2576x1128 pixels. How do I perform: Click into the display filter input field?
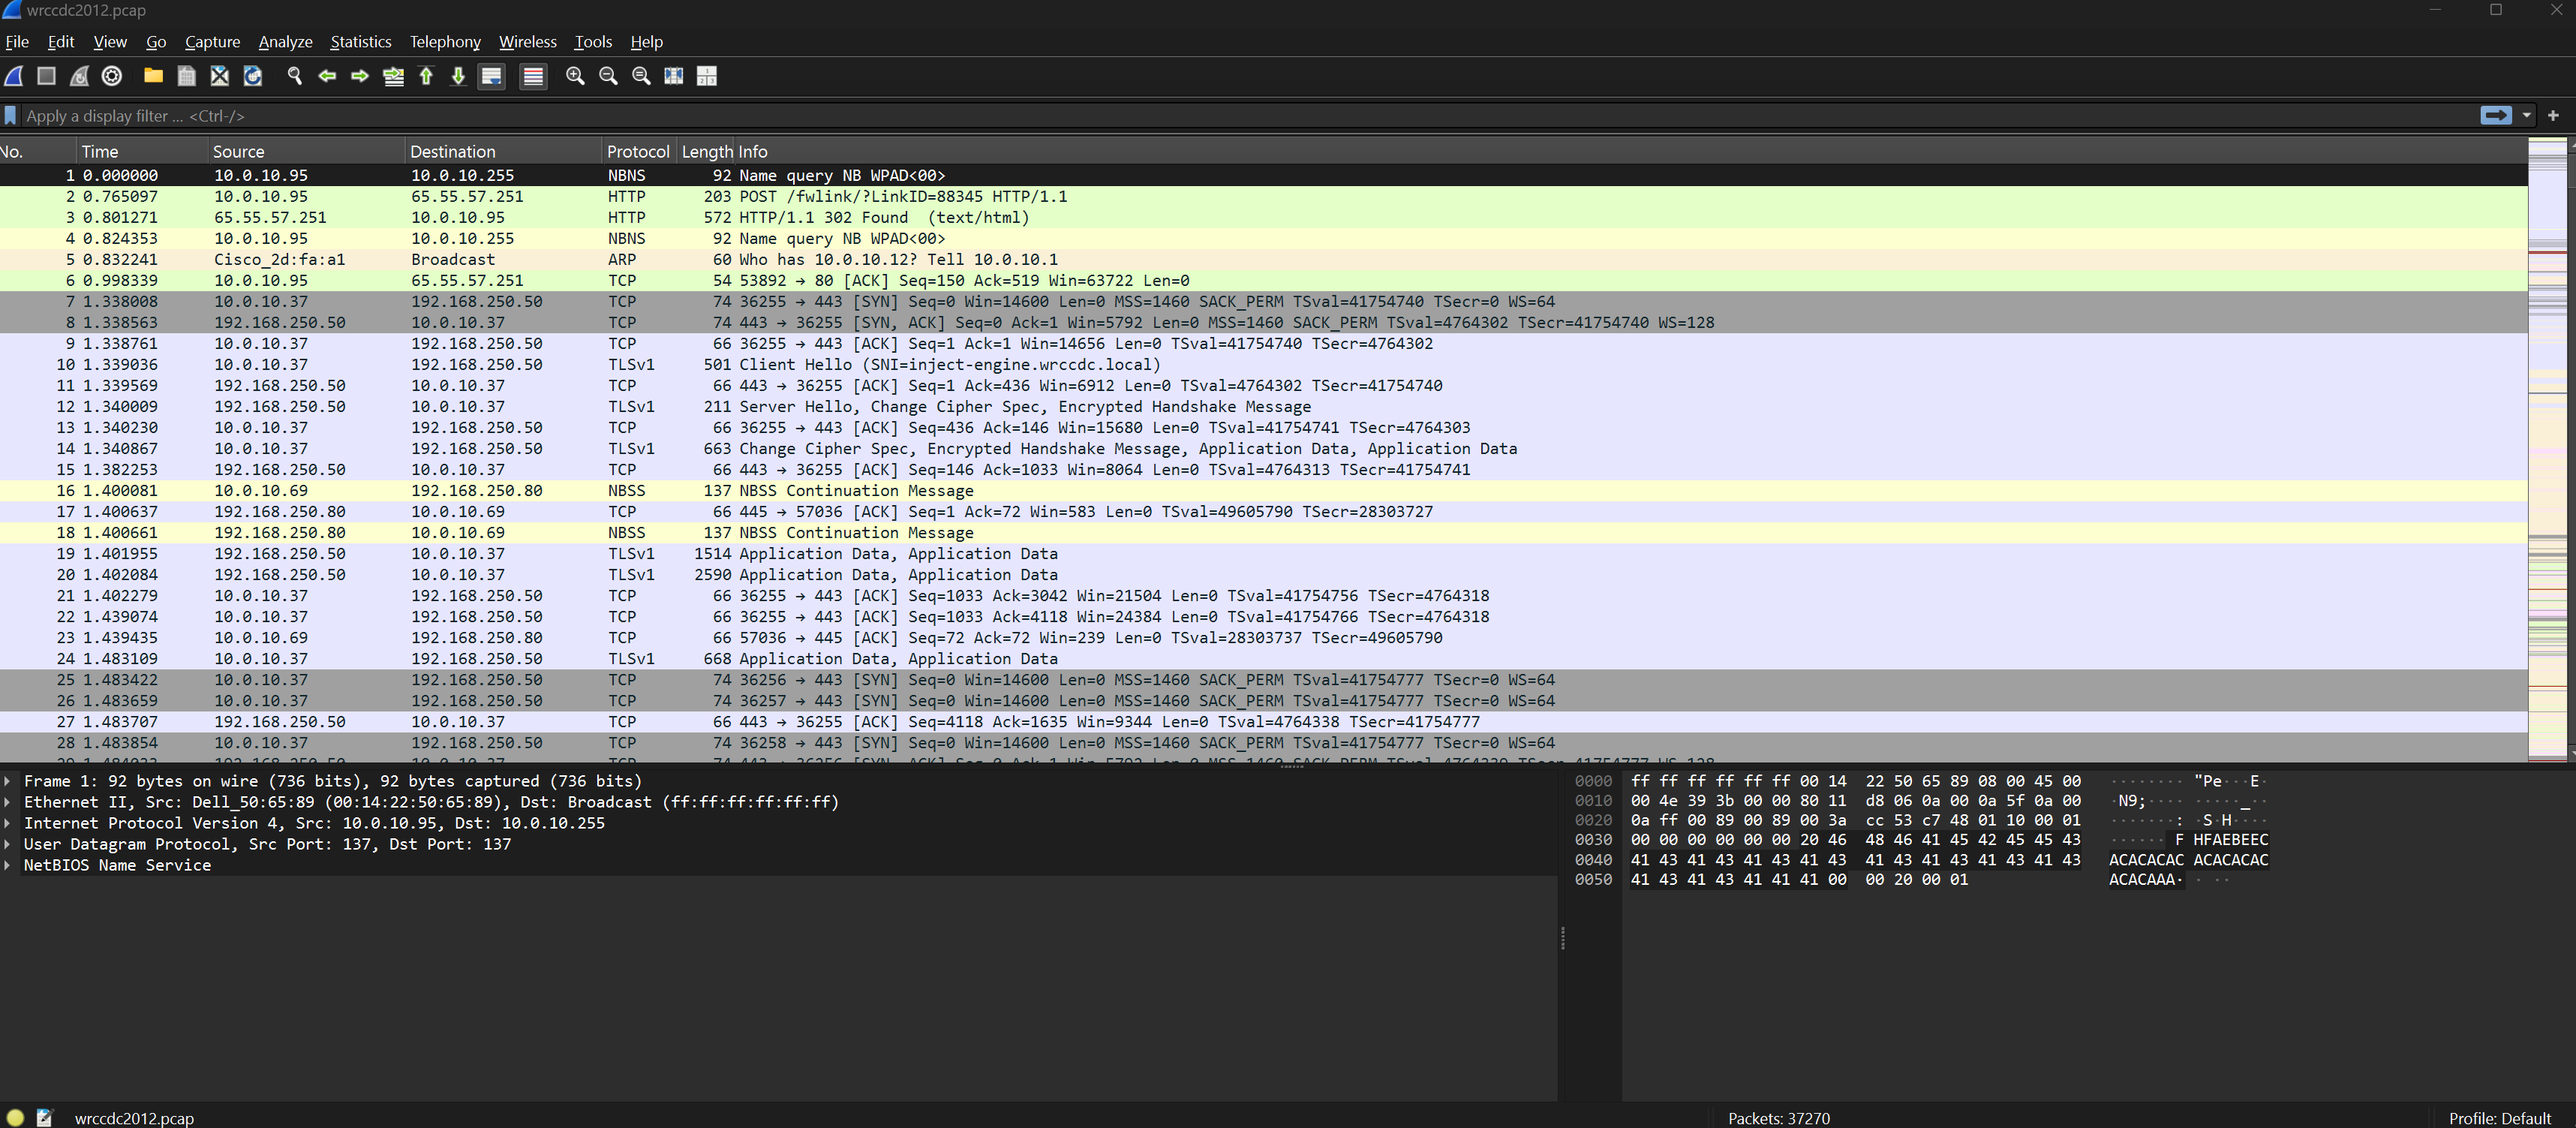tap(1200, 116)
